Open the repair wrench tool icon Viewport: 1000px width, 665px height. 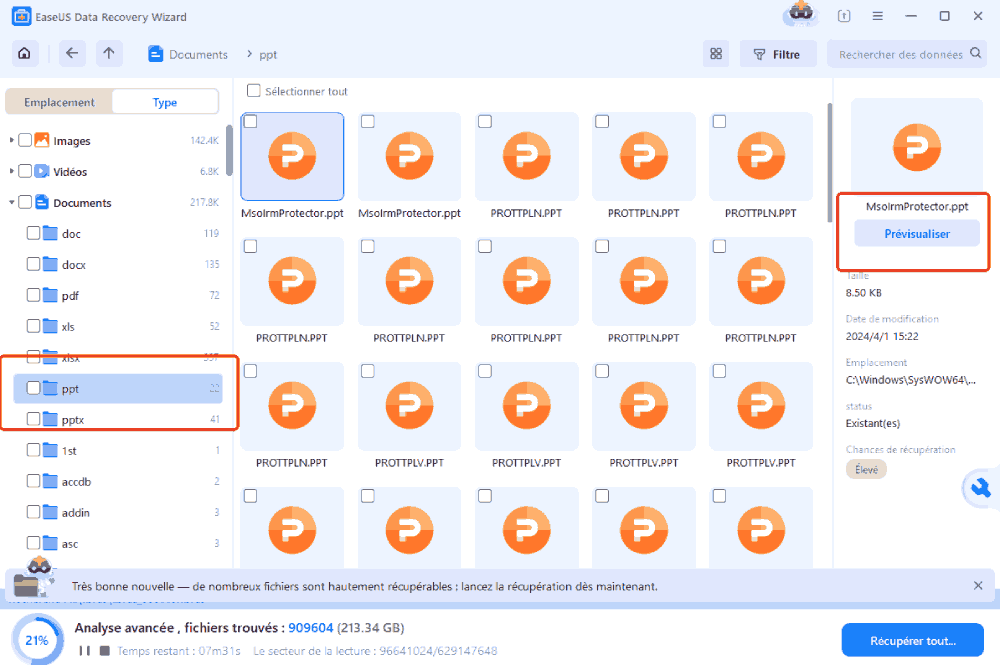tap(980, 488)
